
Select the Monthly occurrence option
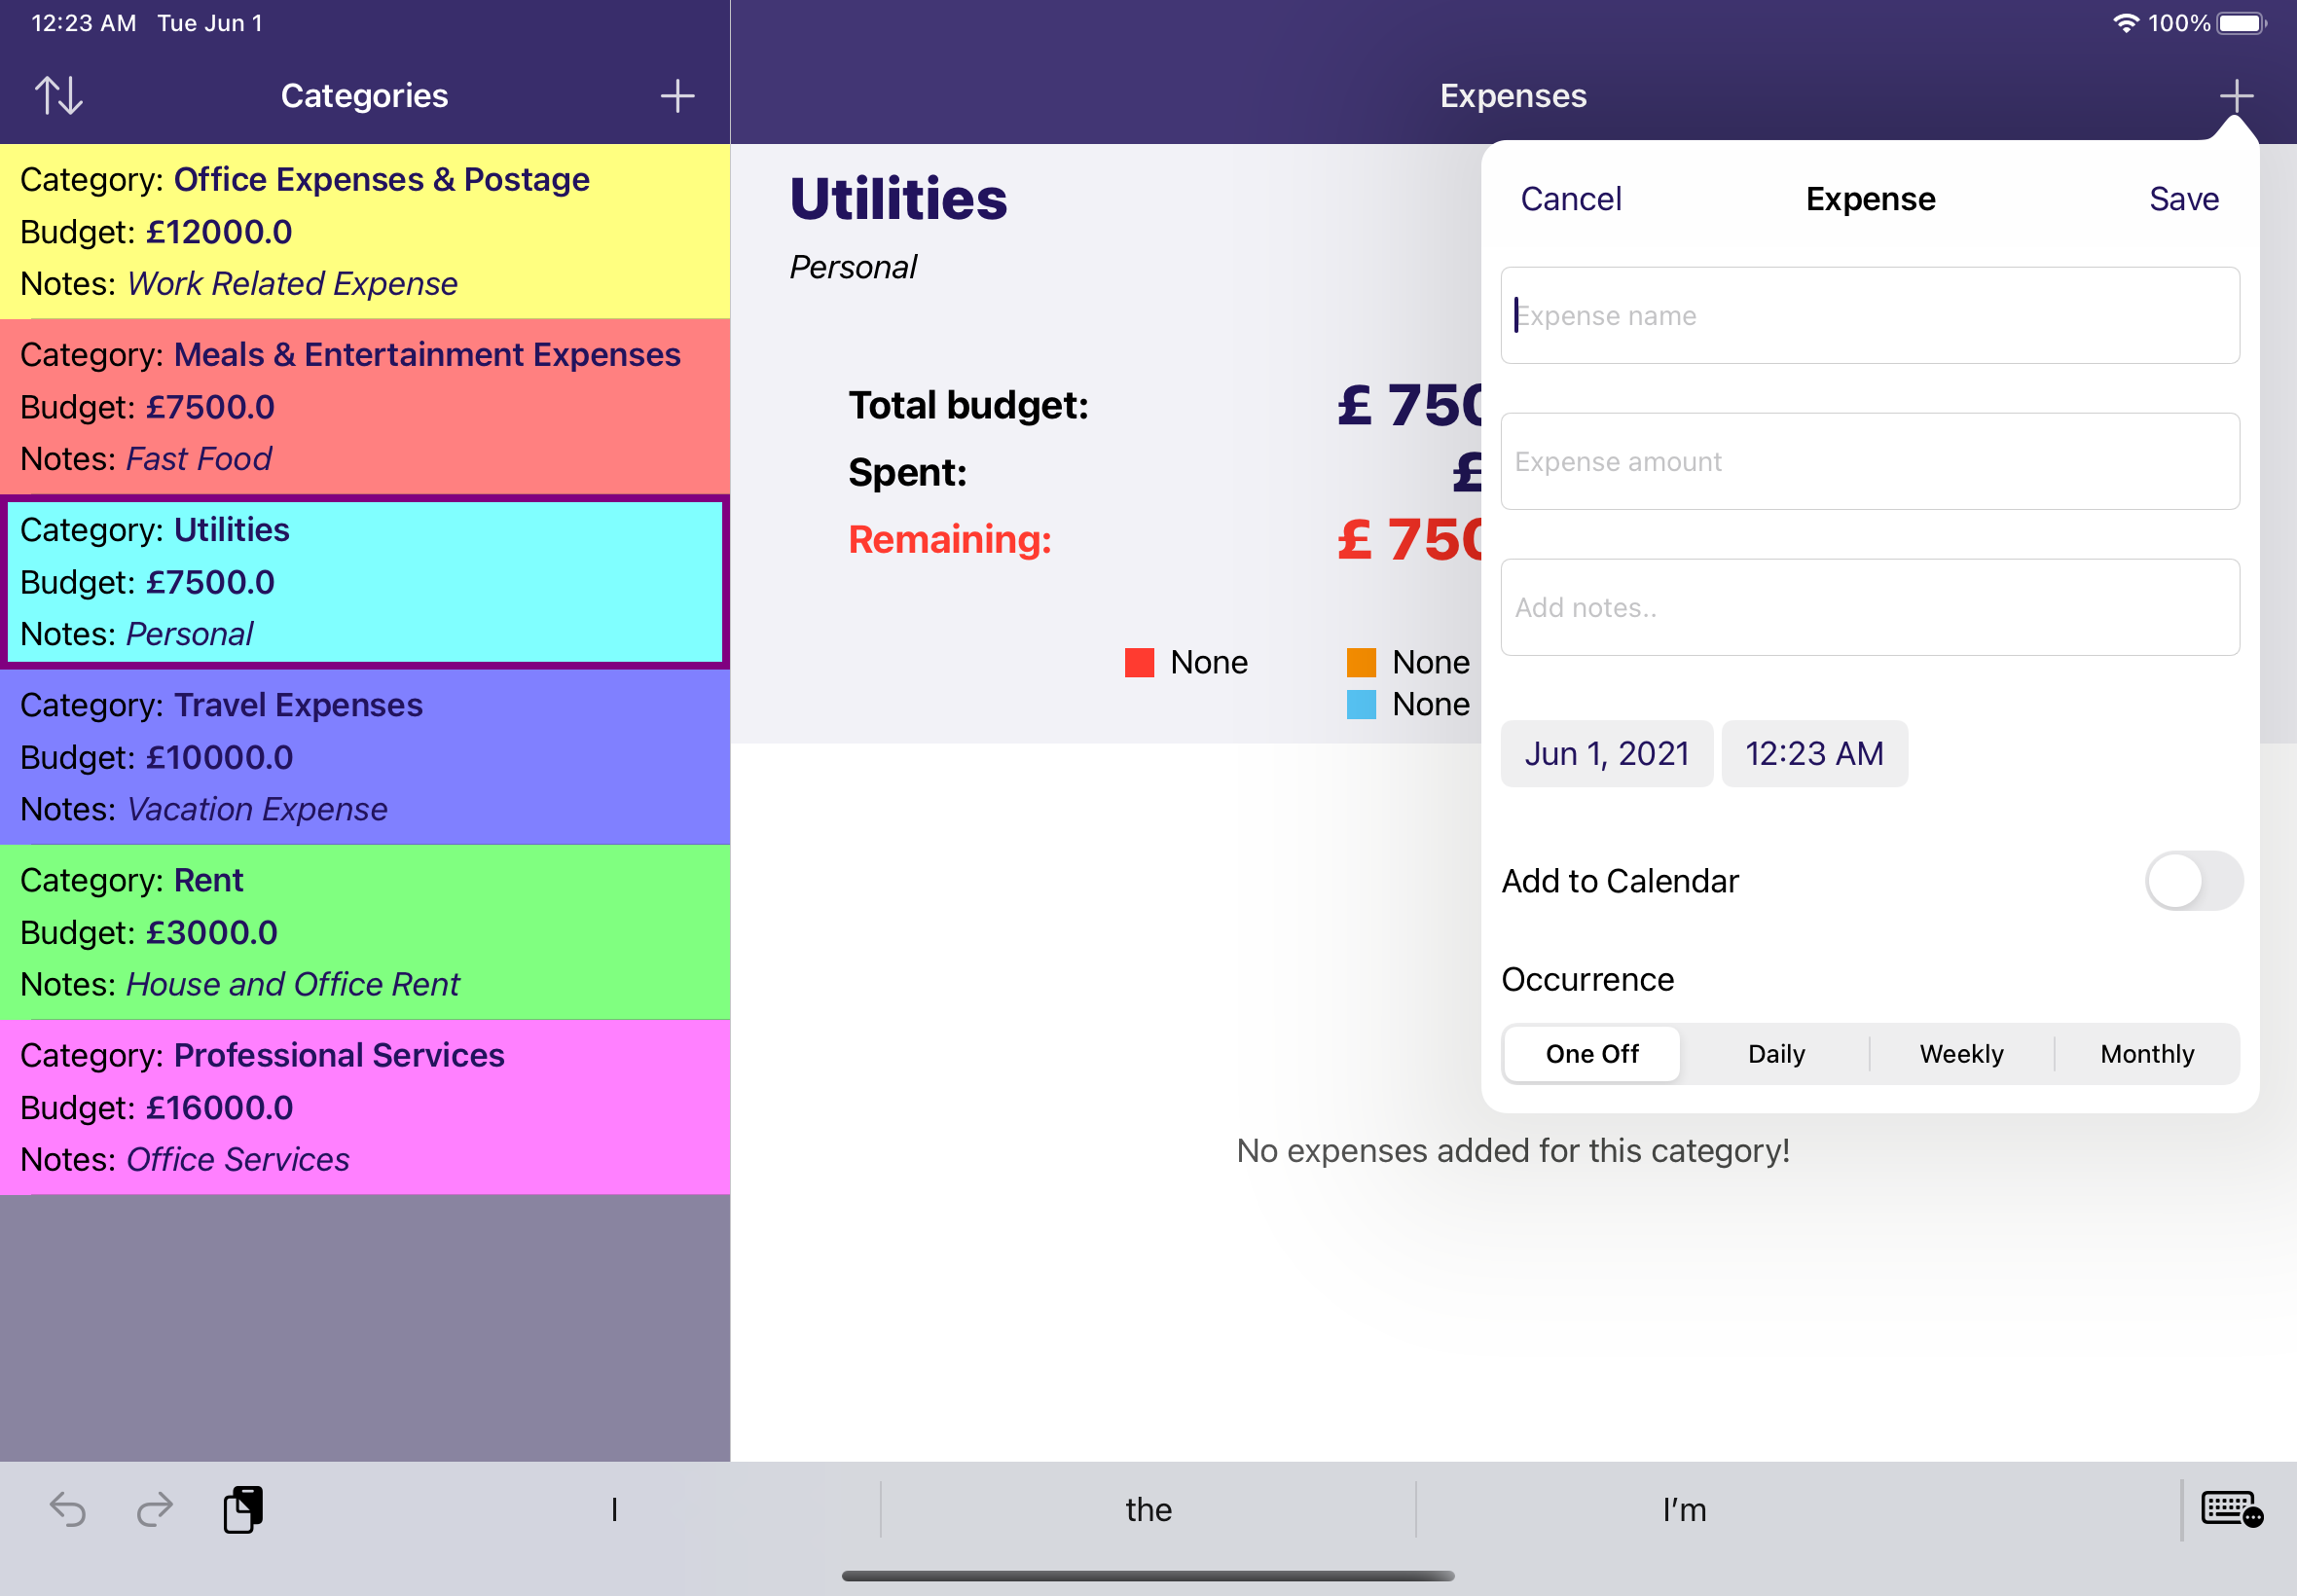pos(2146,1053)
